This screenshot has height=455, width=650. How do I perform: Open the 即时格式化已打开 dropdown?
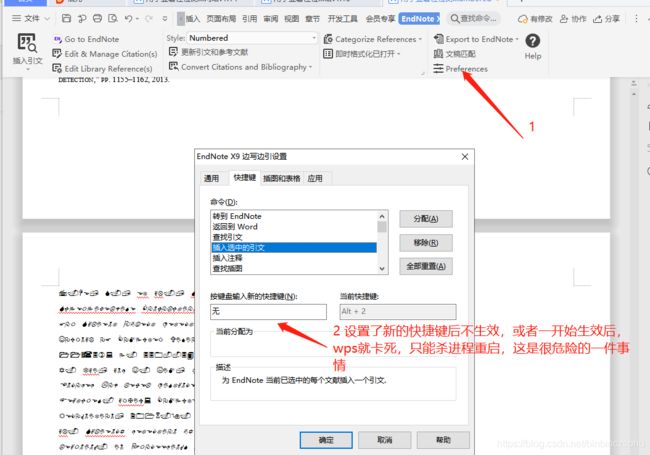point(362,54)
